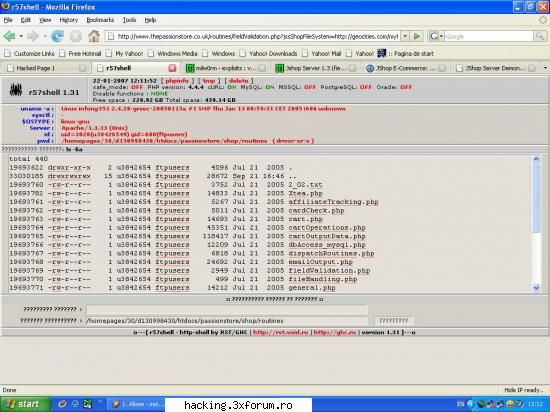Screen dimensions: 550x412
Task: Close the r57shell tab with red X
Action: (x=172, y=68)
